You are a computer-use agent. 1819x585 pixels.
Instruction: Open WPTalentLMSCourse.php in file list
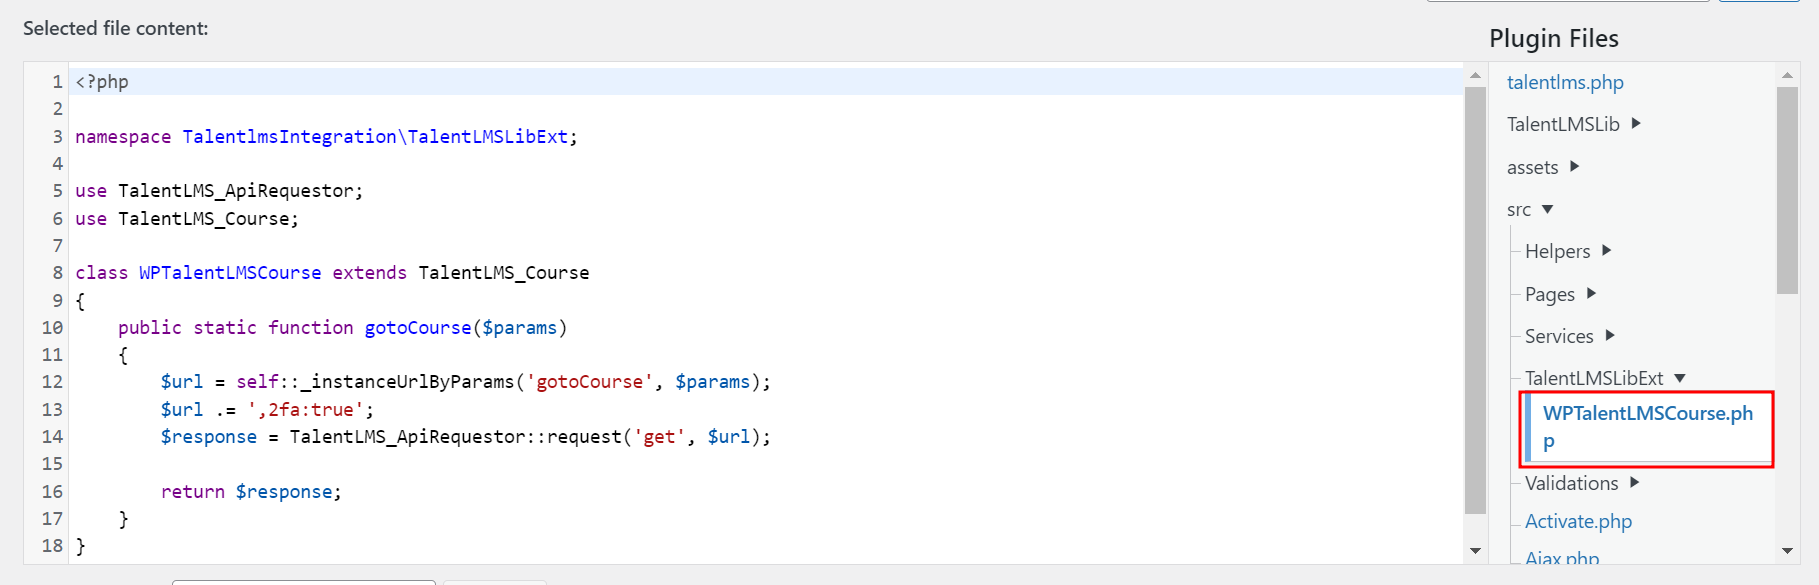coord(1648,427)
